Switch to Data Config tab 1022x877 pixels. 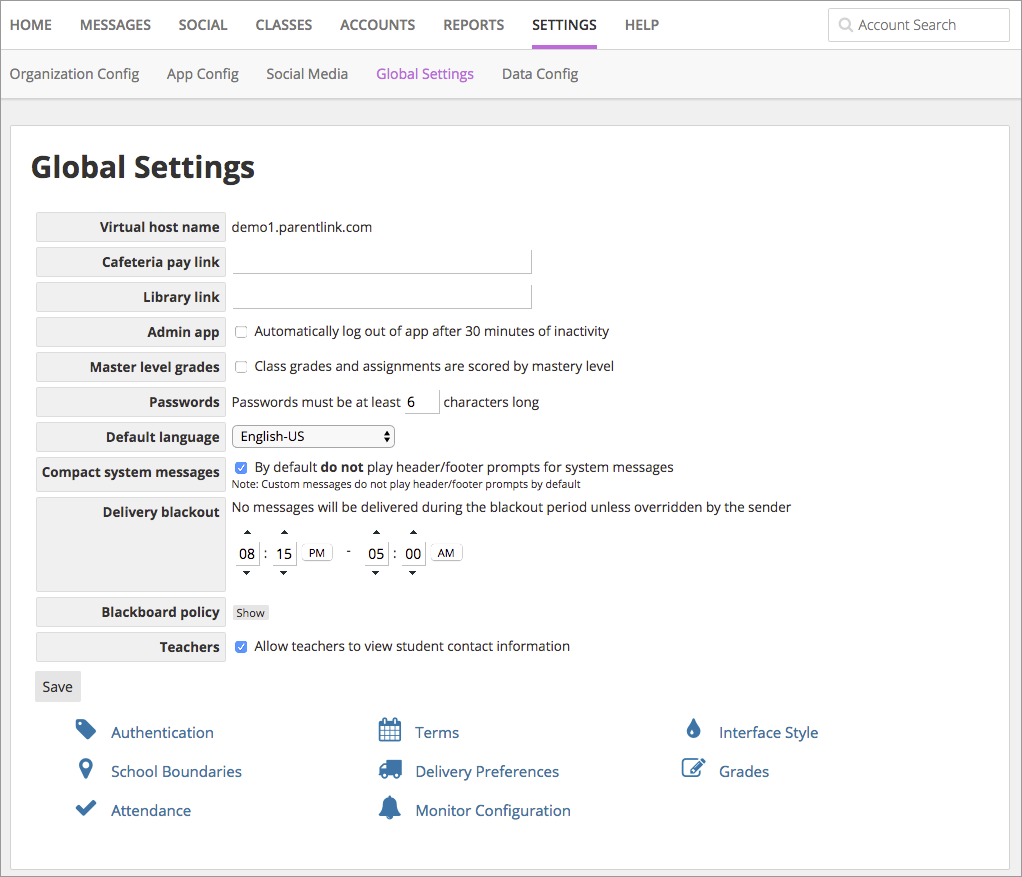[540, 74]
